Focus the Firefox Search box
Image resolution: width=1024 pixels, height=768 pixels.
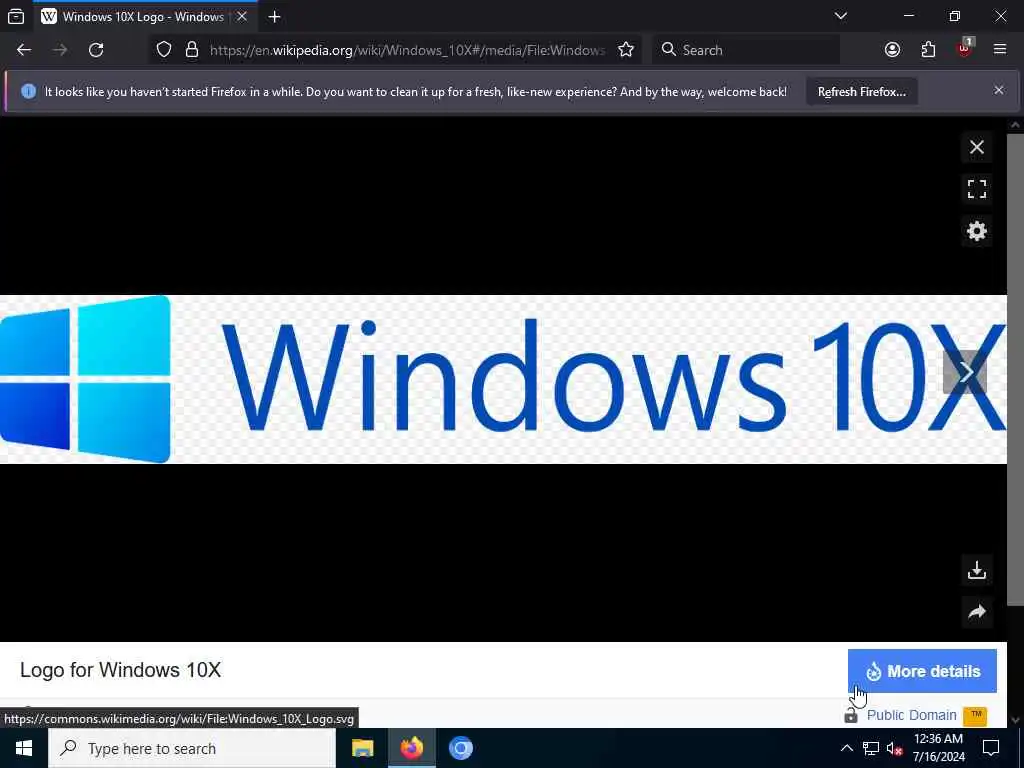click(746, 50)
